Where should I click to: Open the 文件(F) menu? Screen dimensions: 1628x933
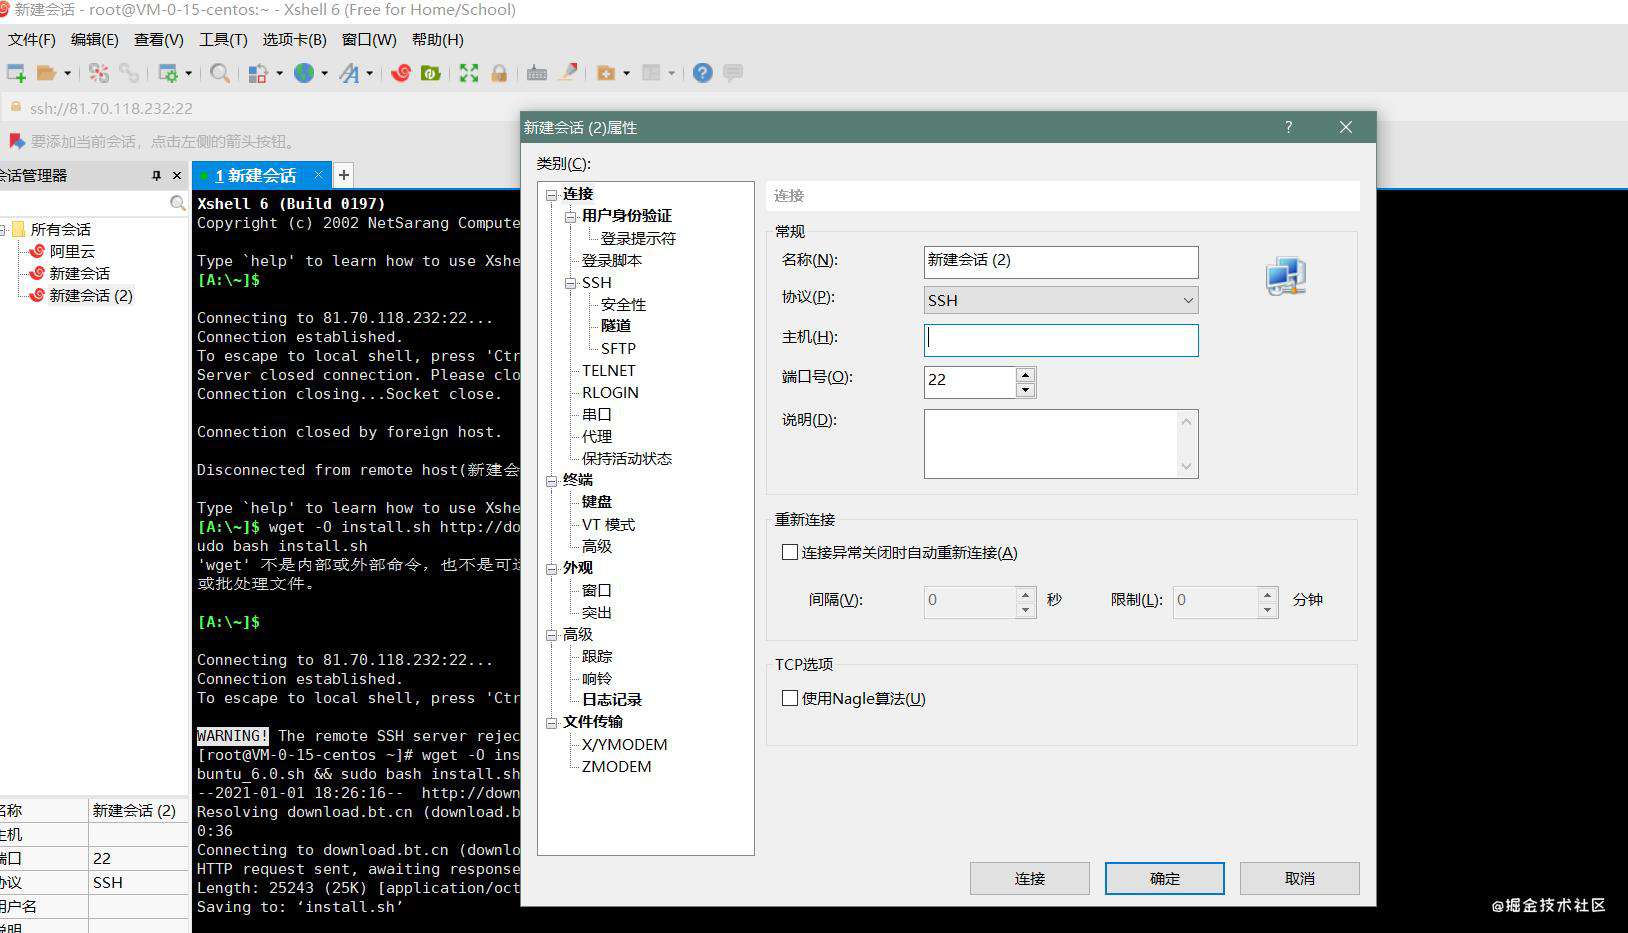[32, 39]
